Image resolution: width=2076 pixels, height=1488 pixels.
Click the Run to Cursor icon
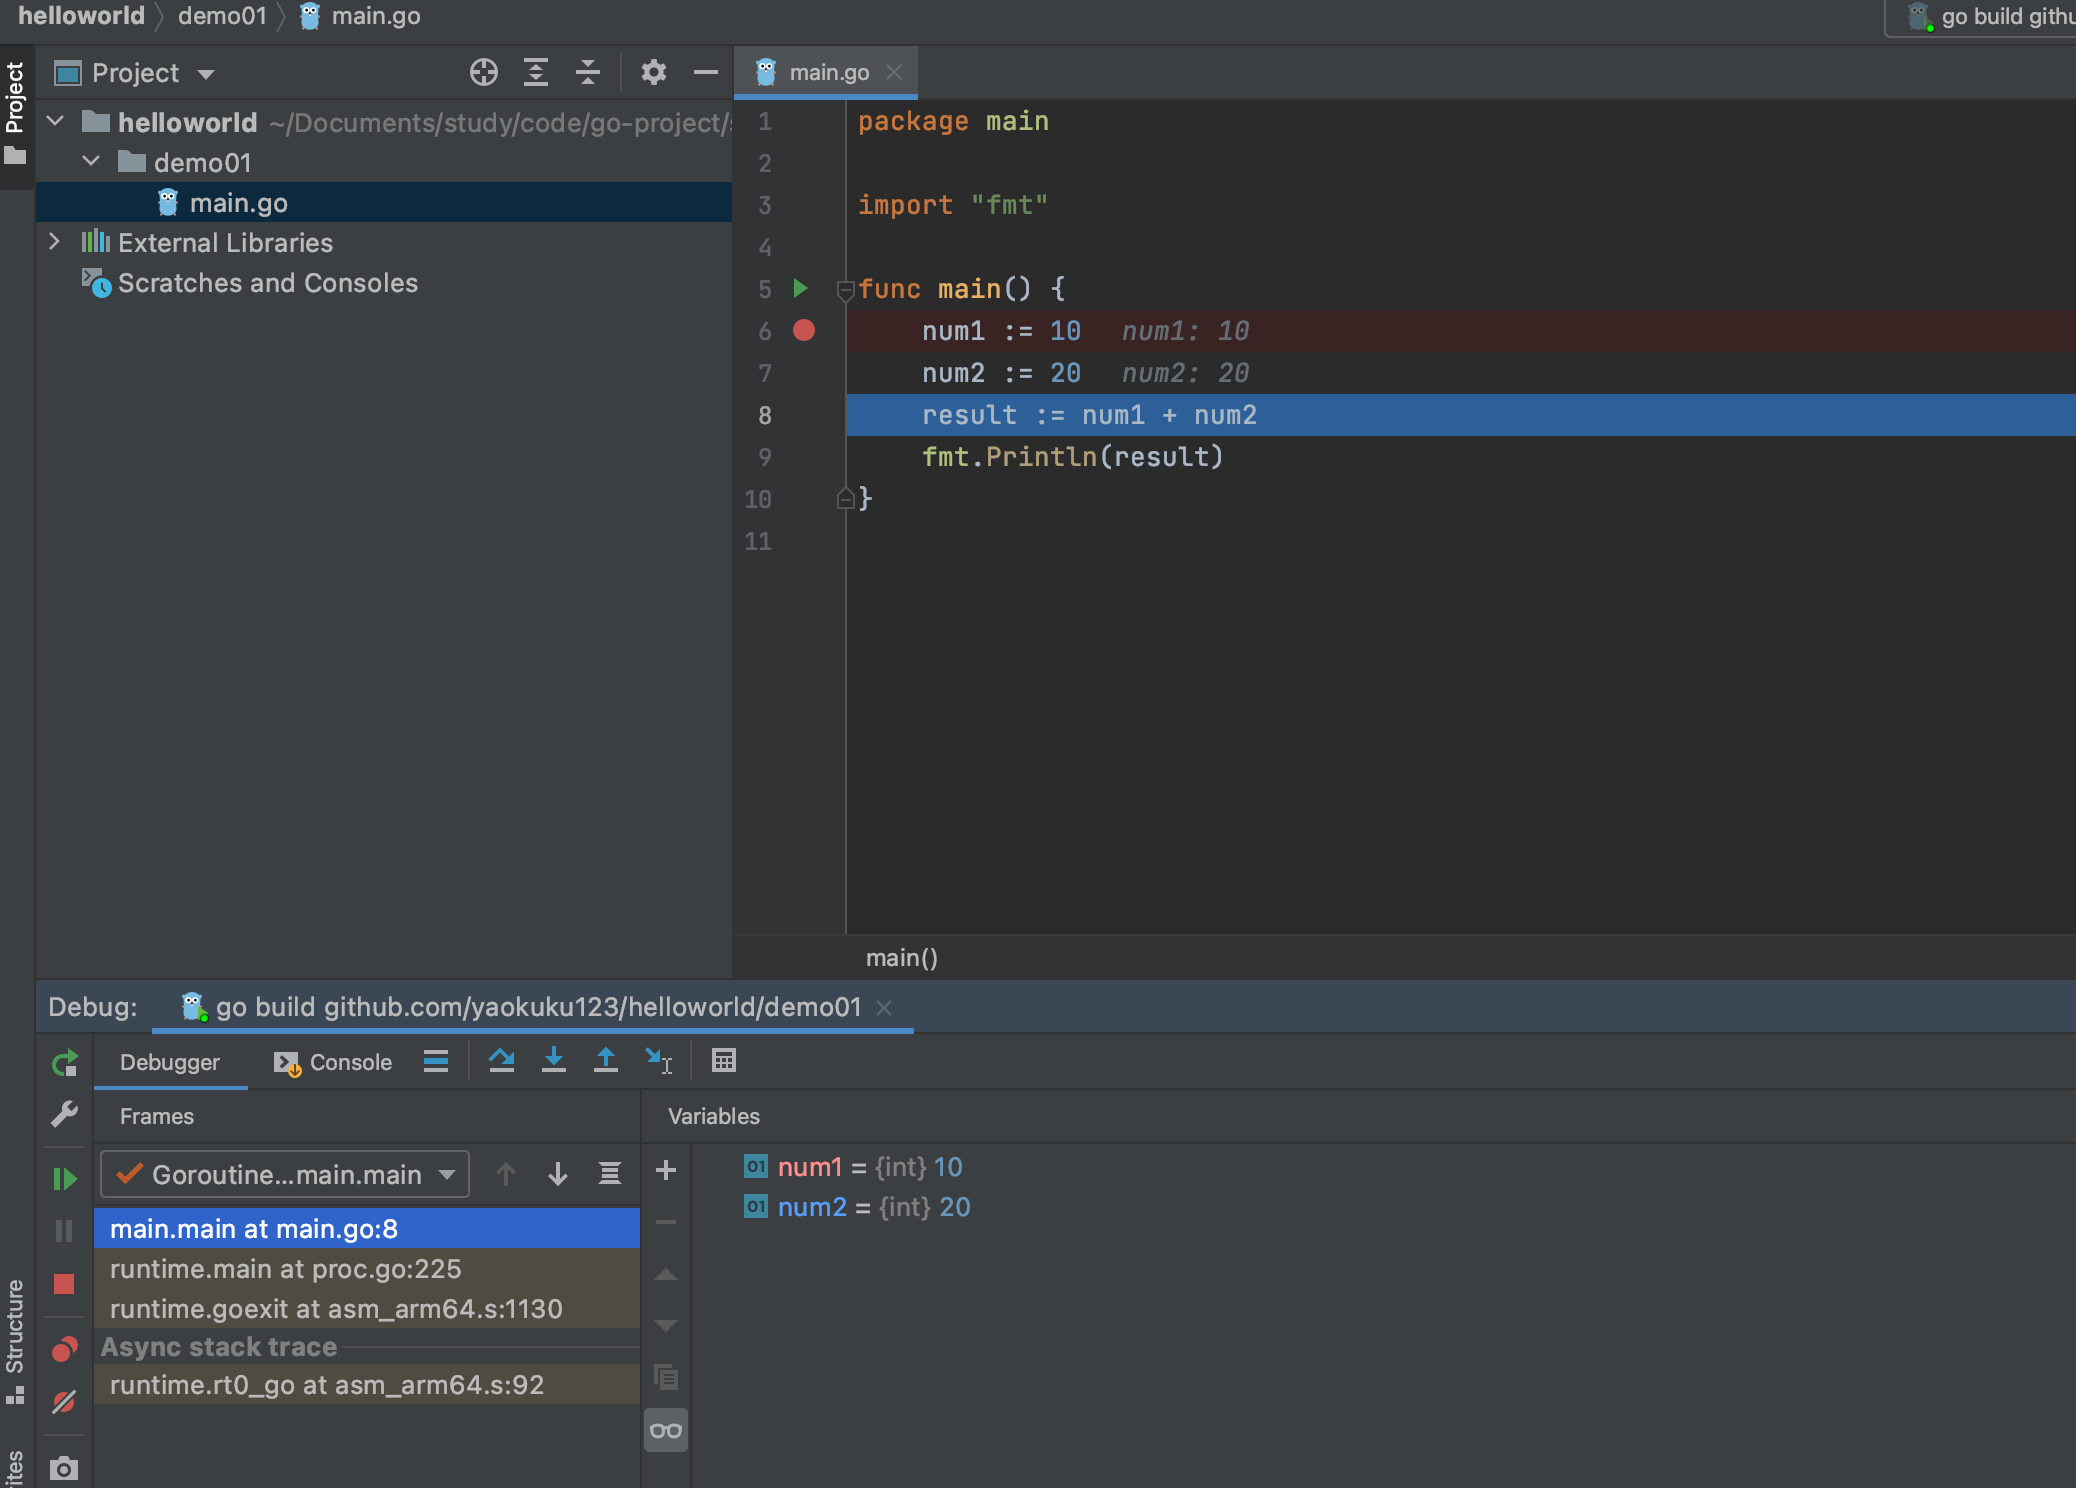(658, 1060)
